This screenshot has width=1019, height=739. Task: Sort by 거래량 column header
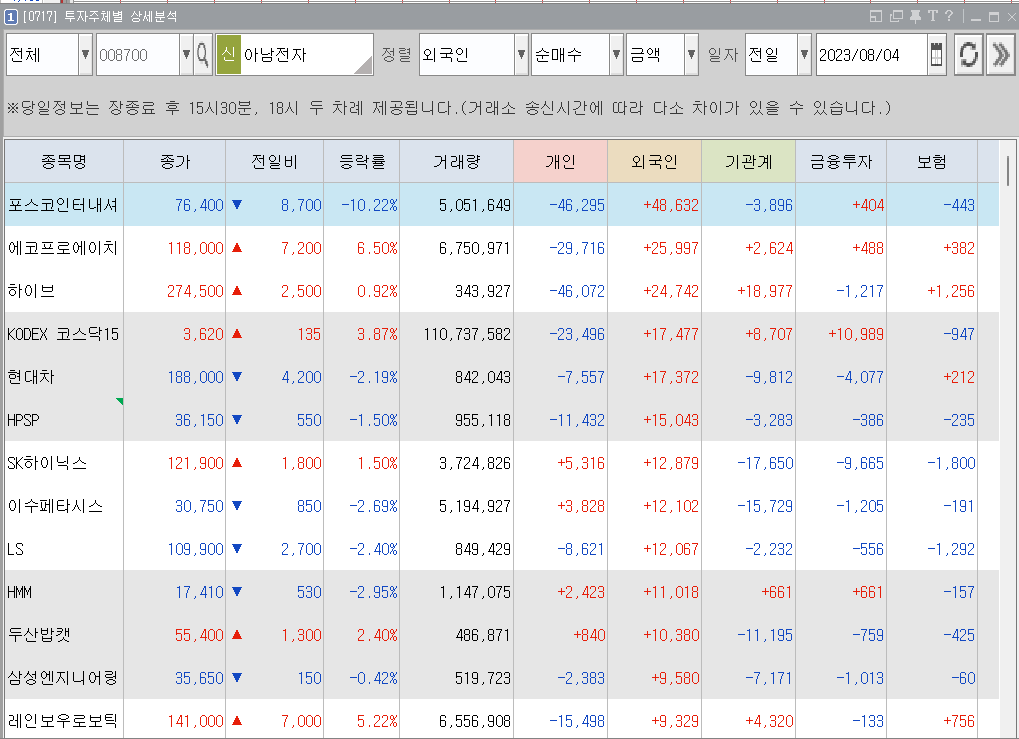(x=456, y=161)
